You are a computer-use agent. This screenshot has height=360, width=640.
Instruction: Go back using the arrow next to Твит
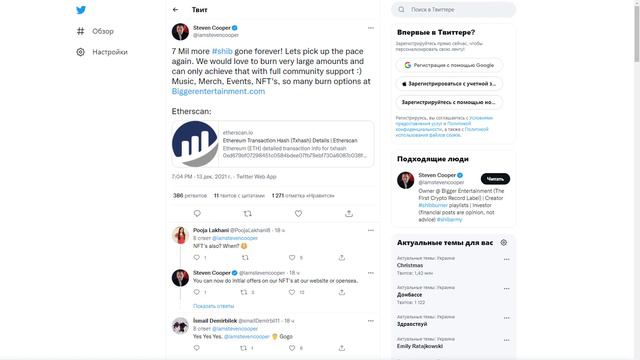176,10
